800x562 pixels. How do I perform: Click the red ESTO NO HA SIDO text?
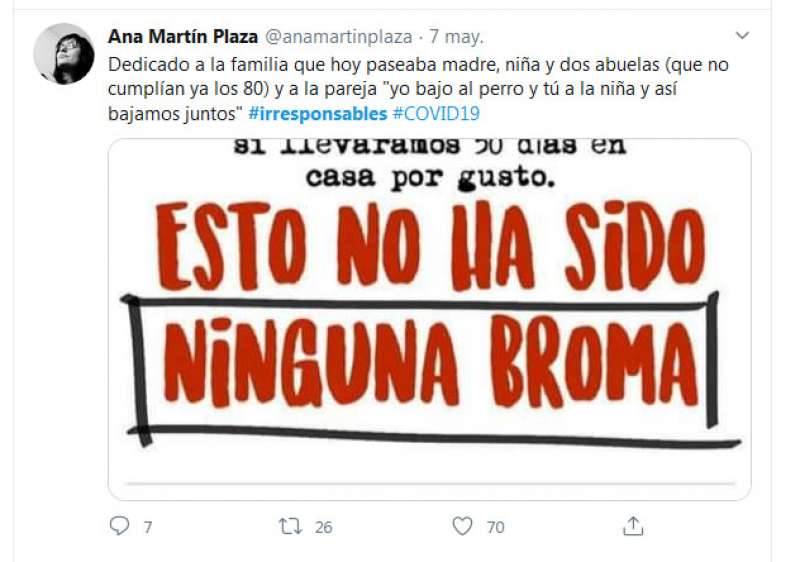[x=431, y=246]
